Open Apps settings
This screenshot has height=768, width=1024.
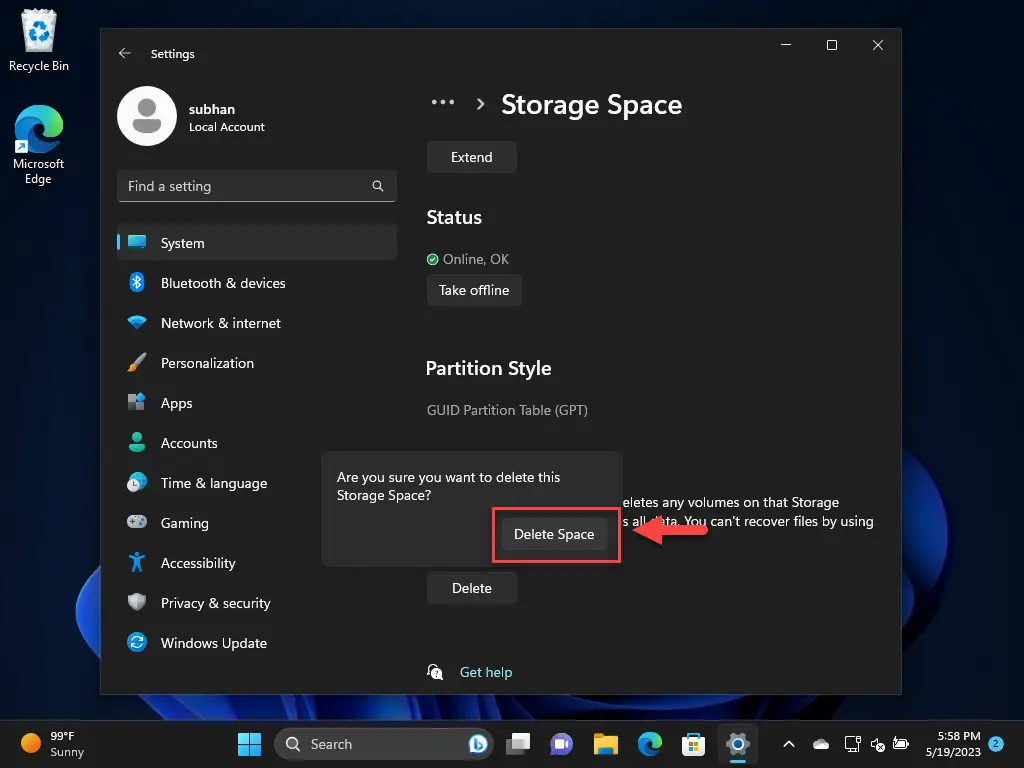pyautogui.click(x=257, y=403)
